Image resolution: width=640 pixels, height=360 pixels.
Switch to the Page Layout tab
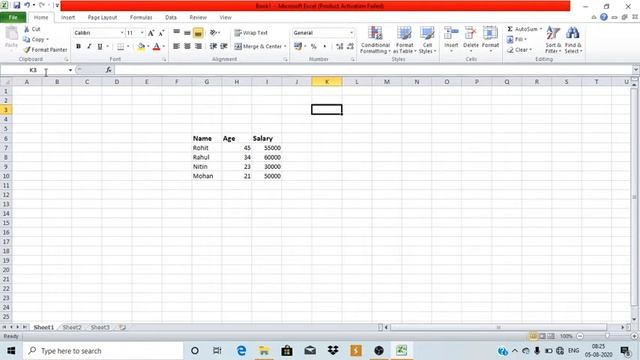click(102, 18)
